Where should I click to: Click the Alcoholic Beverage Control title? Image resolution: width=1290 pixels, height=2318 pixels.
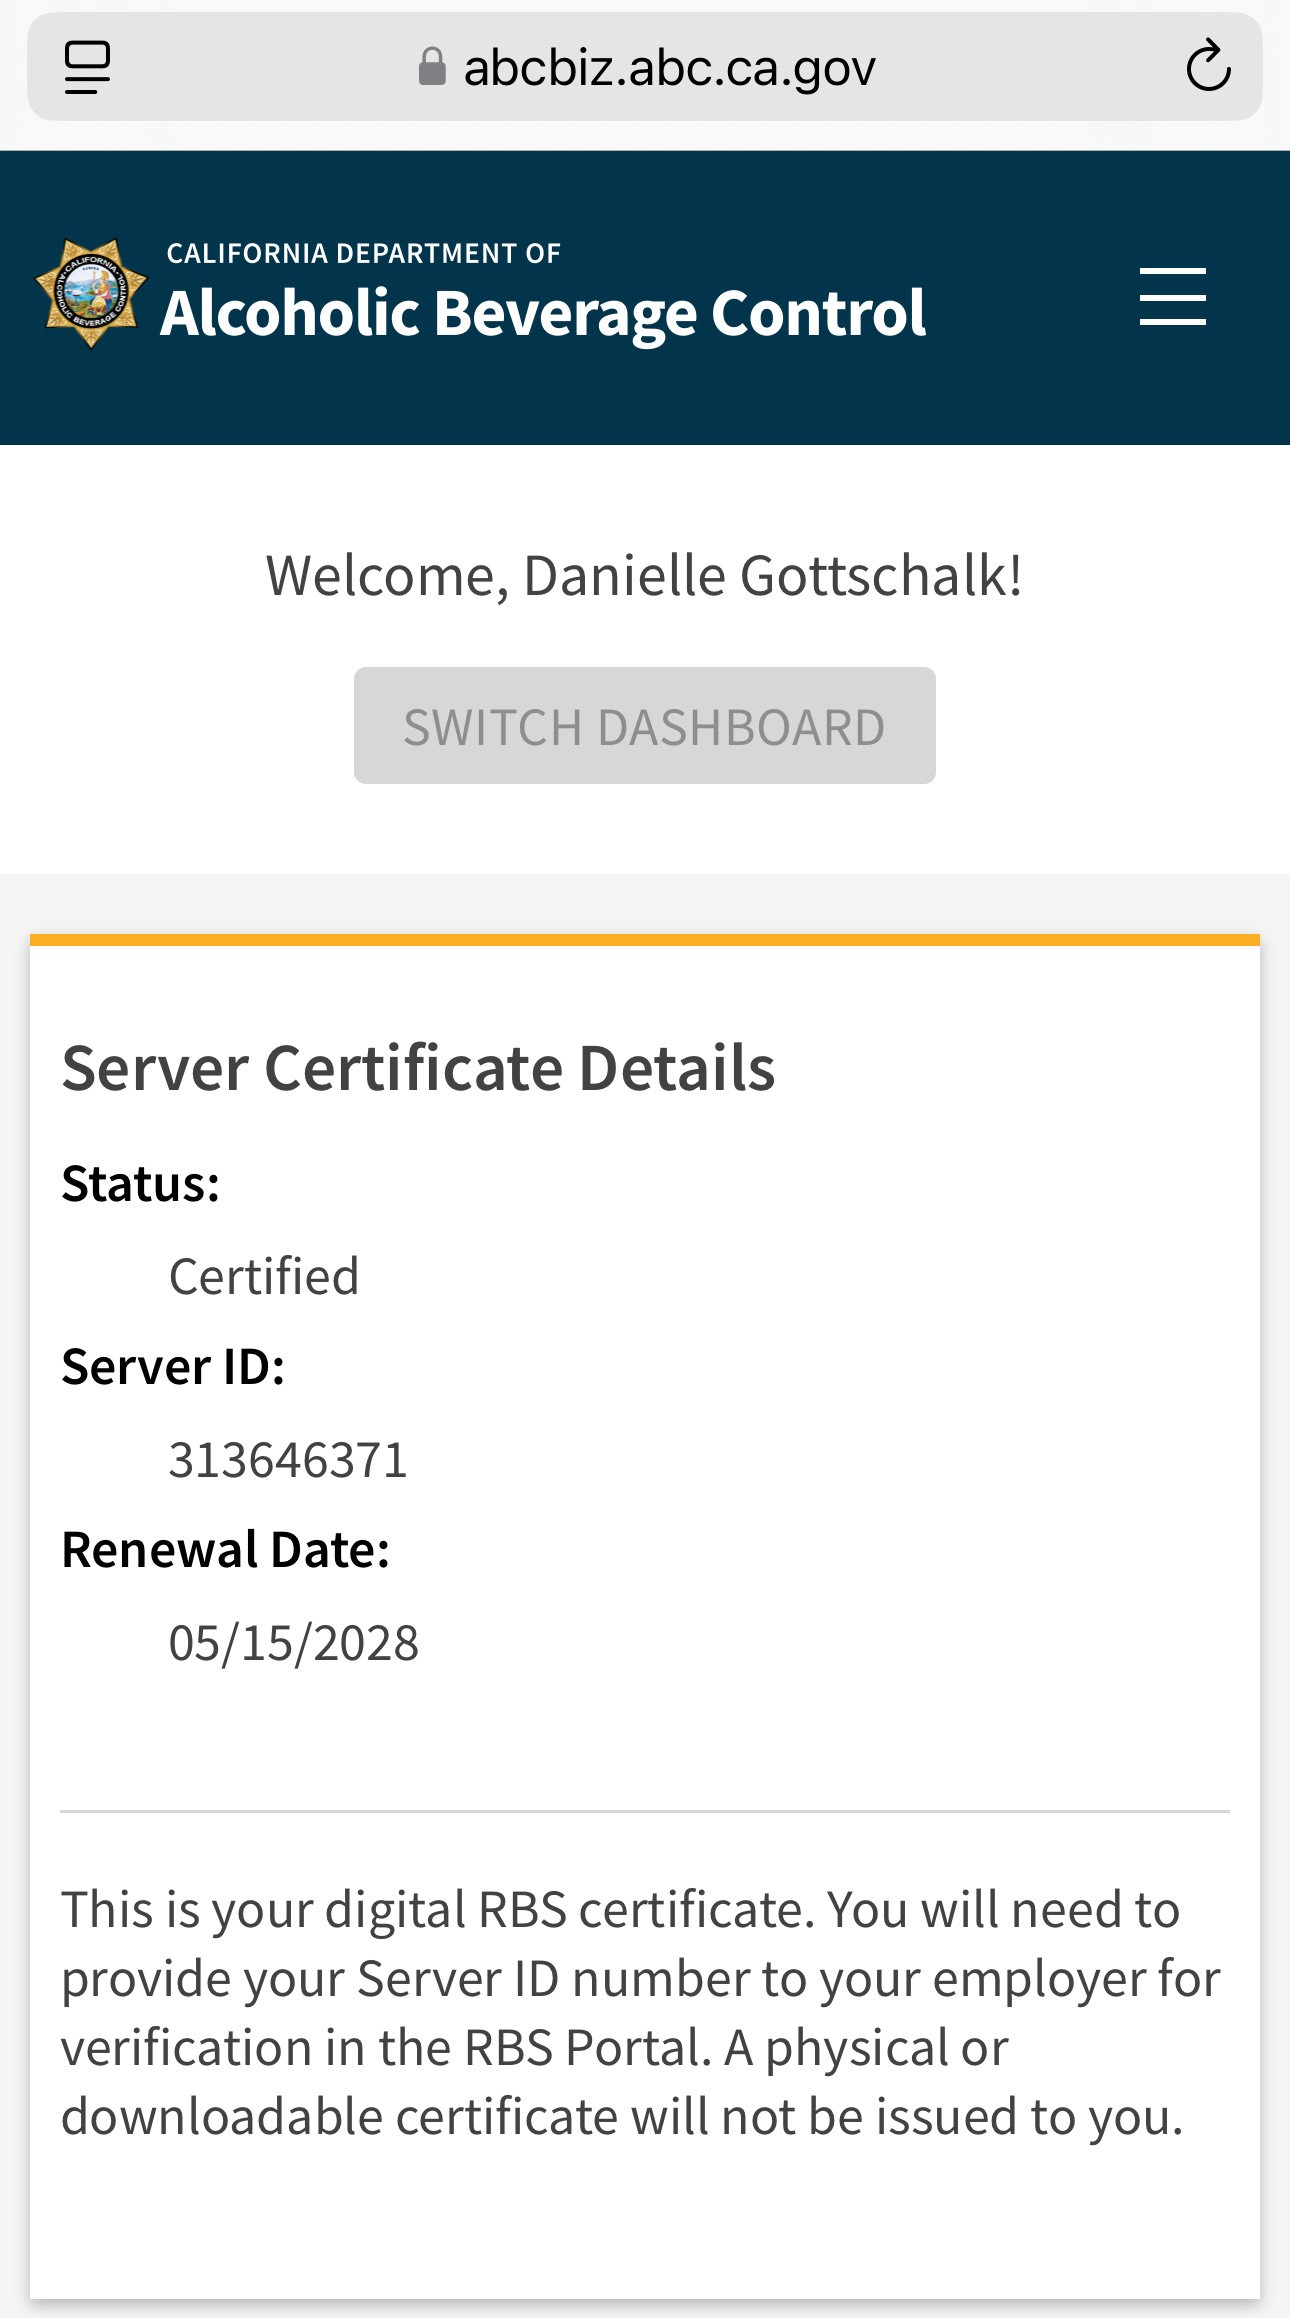tap(543, 314)
